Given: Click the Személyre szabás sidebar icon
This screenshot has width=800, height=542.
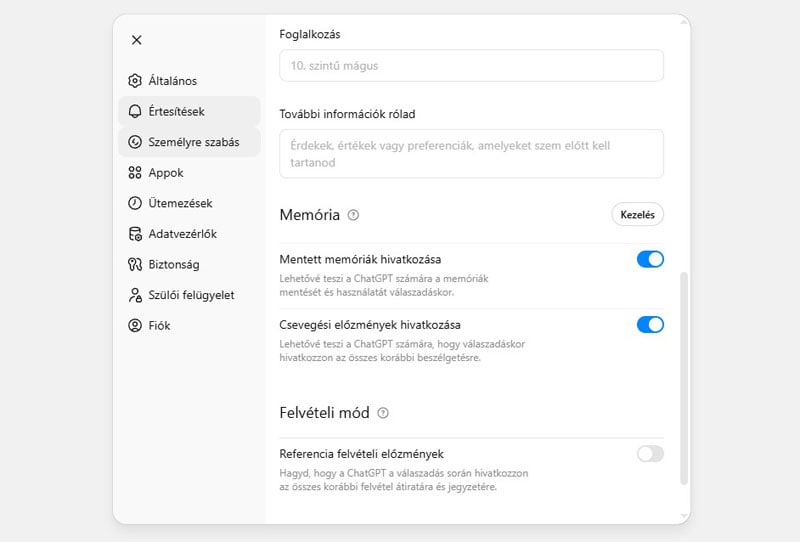Looking at the screenshot, I should click(x=135, y=142).
